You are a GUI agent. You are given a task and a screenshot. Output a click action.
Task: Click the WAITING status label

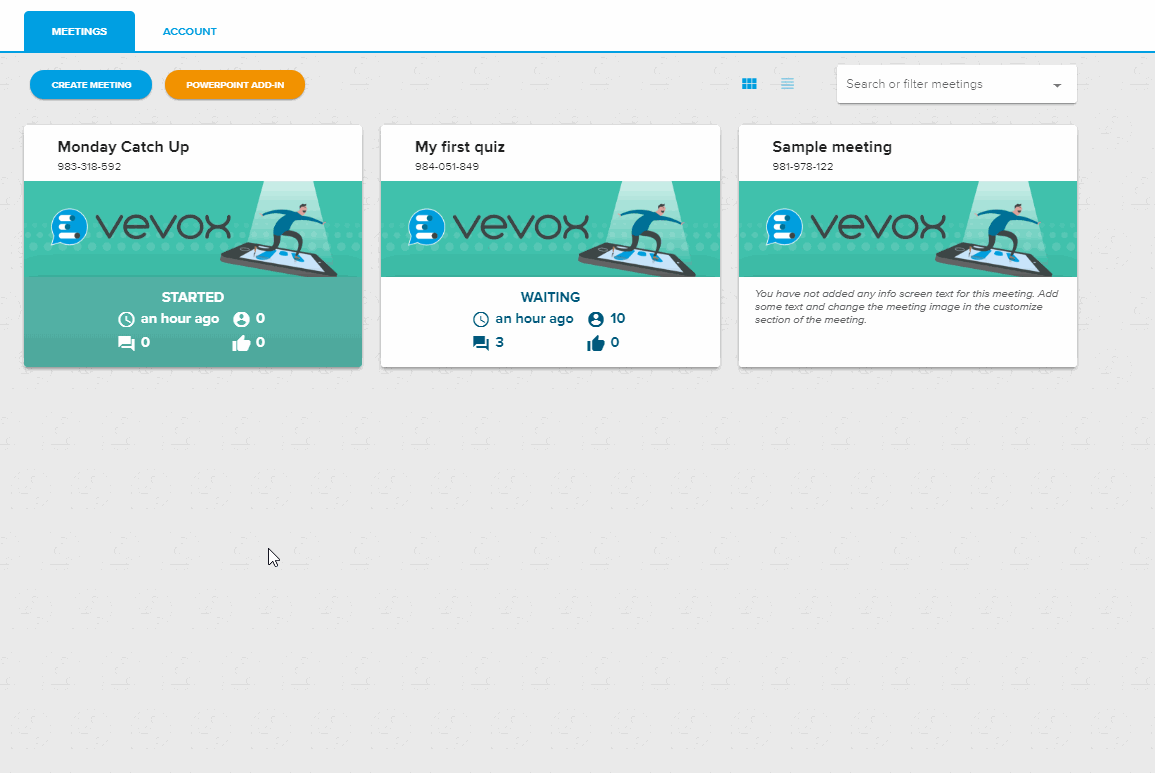point(550,297)
